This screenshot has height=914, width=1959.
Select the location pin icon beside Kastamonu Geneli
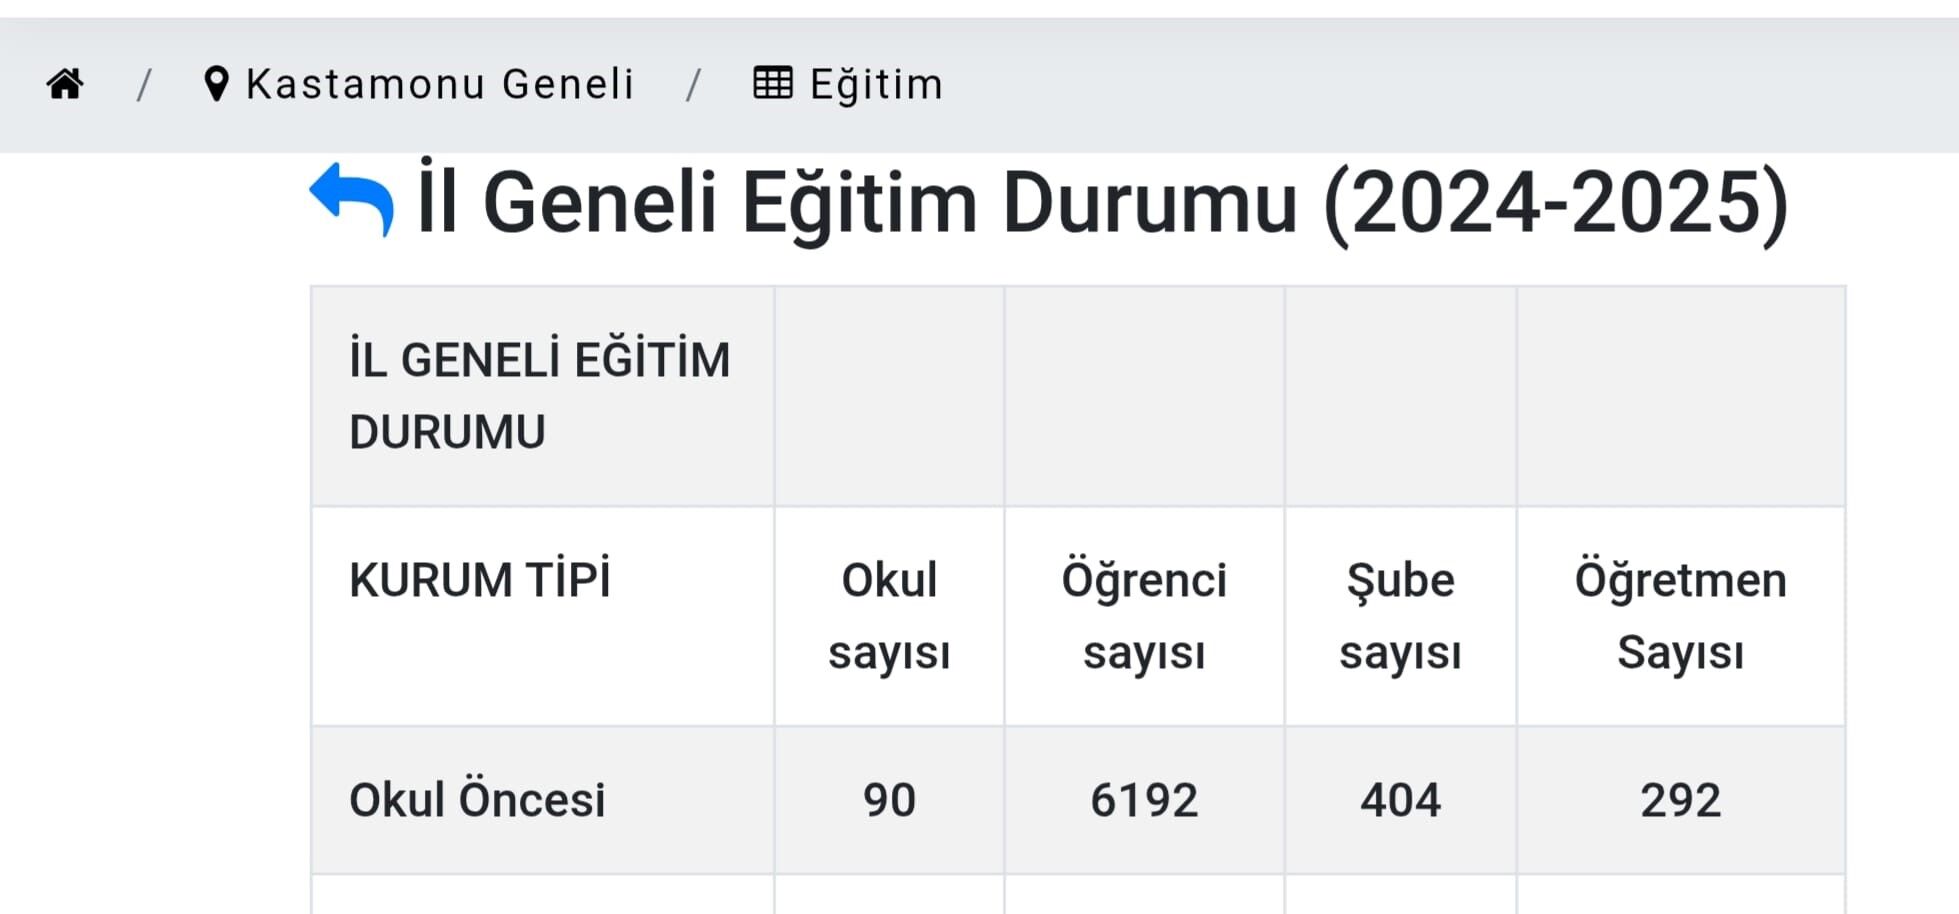[x=216, y=82]
